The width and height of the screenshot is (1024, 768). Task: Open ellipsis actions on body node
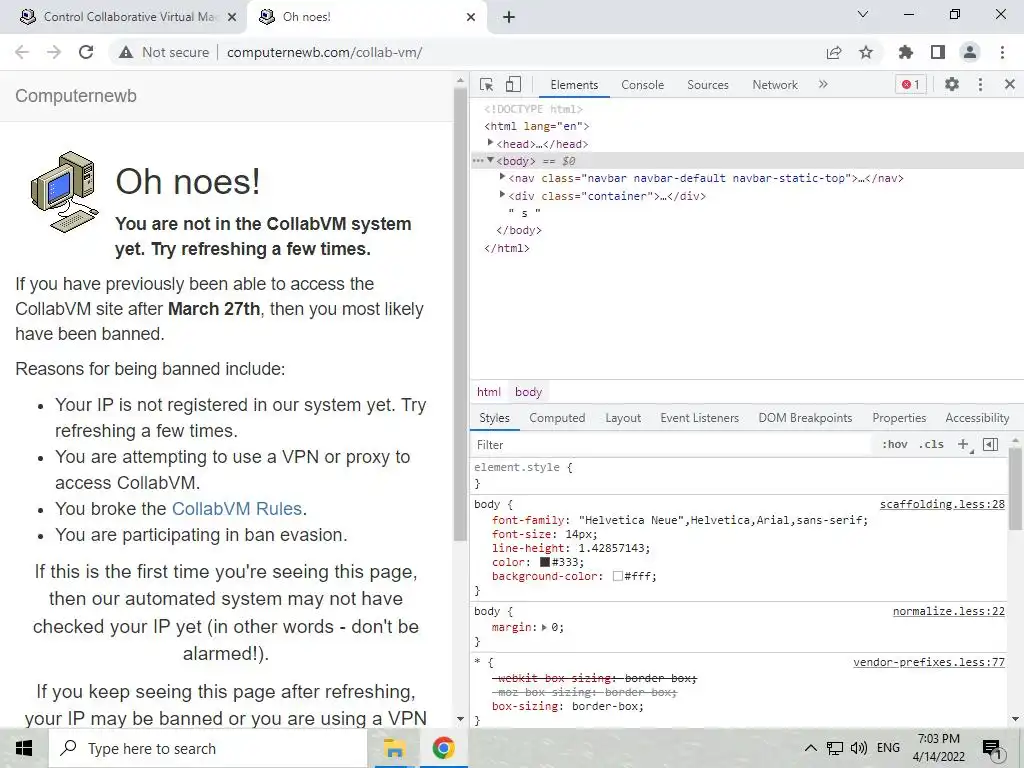(x=478, y=161)
